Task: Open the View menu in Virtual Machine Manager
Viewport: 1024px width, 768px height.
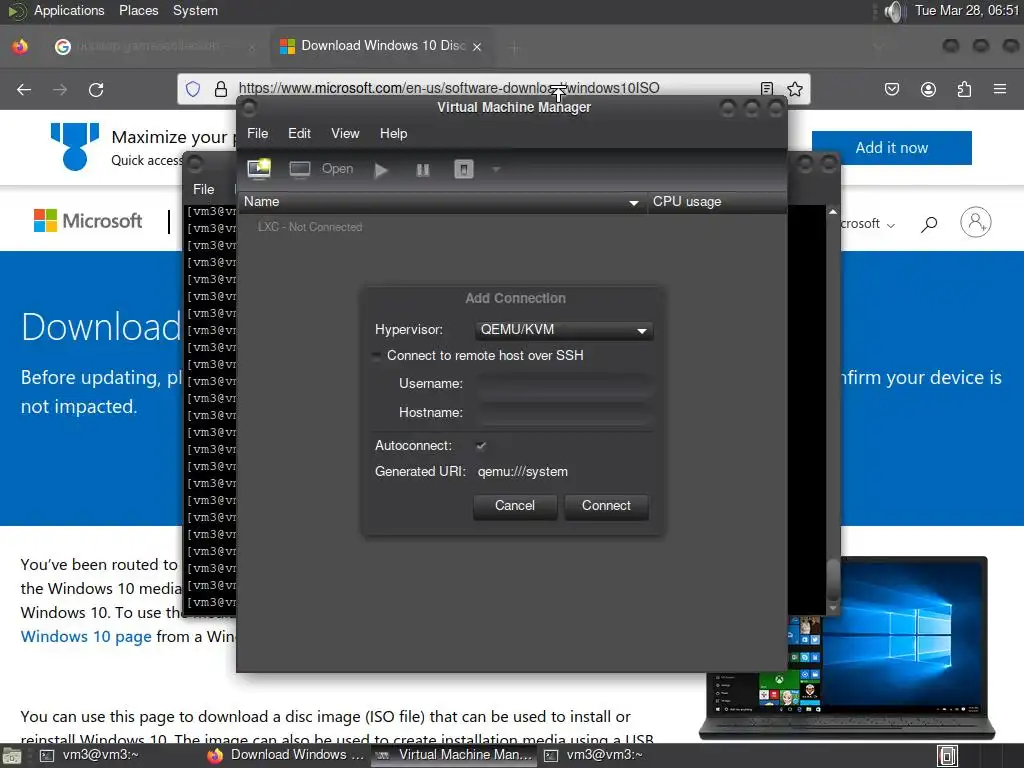Action: point(345,133)
